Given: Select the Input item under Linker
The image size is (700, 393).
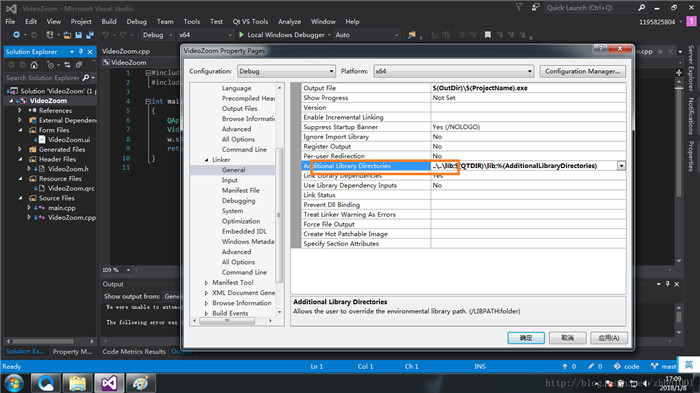Looking at the screenshot, I should click(x=229, y=180).
